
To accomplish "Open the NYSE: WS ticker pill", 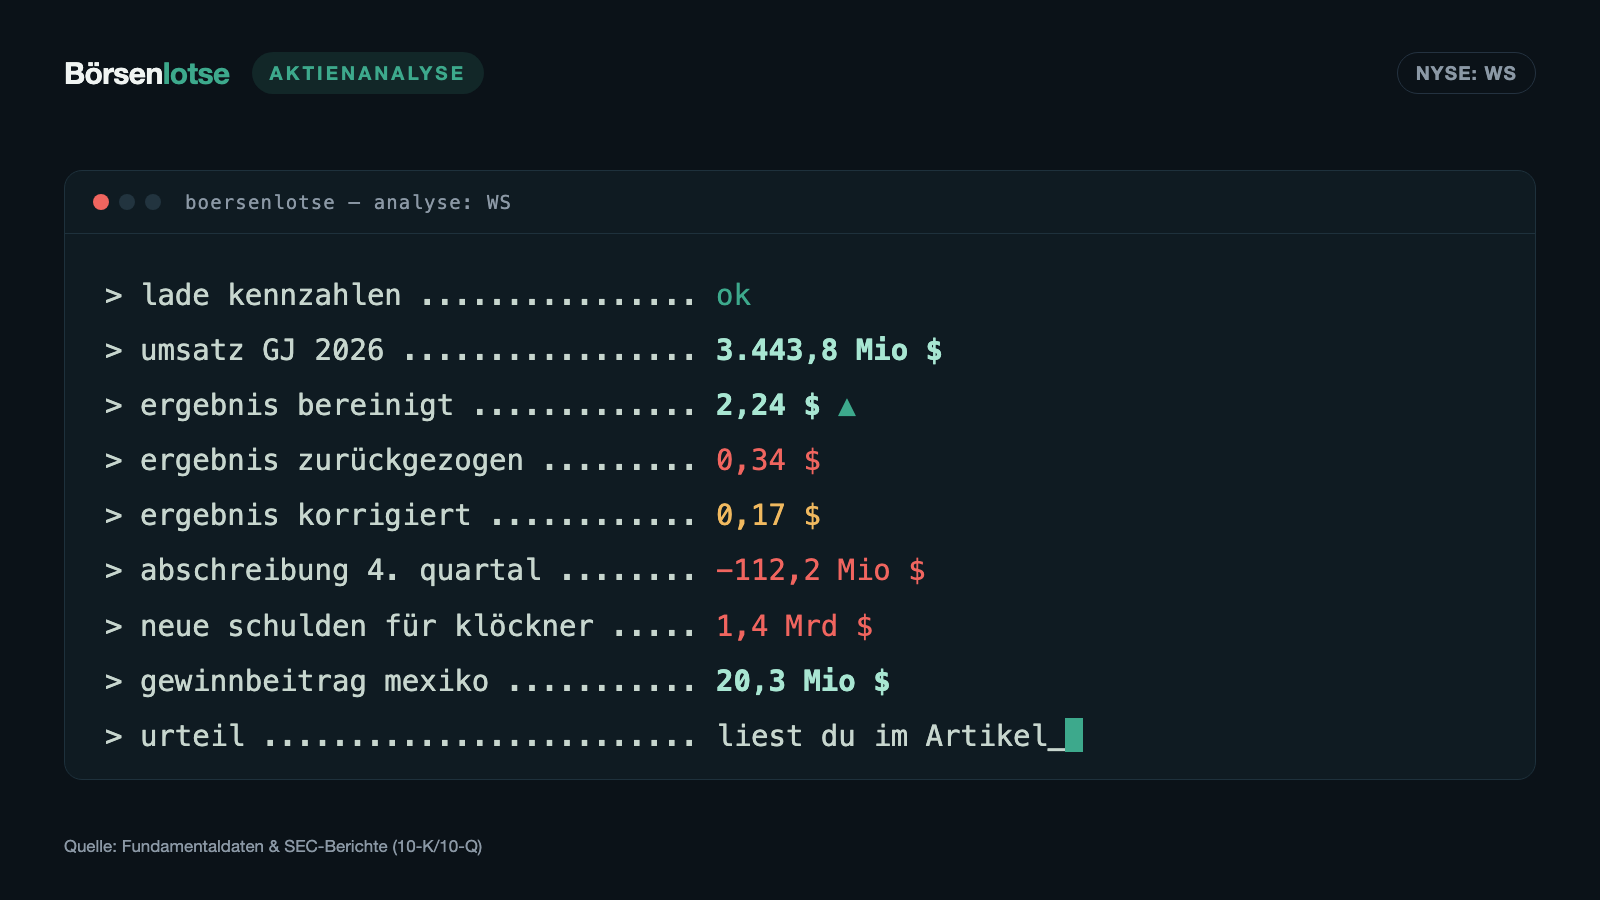I will (1465, 73).
